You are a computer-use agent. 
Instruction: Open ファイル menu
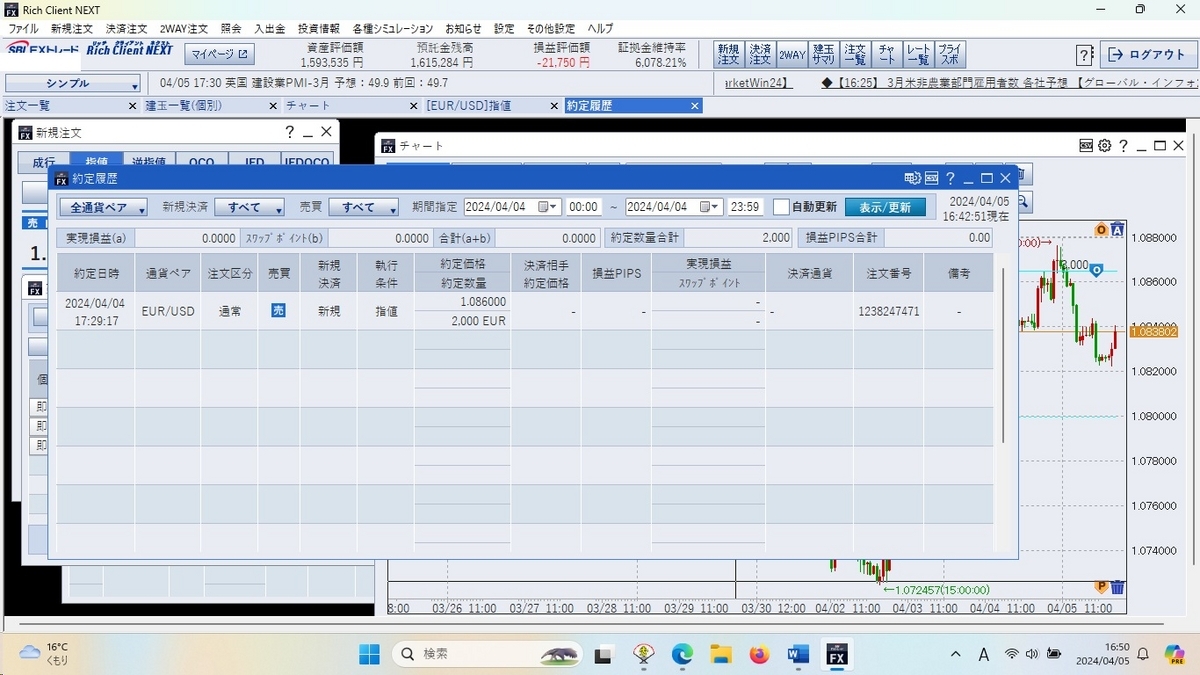click(23, 29)
